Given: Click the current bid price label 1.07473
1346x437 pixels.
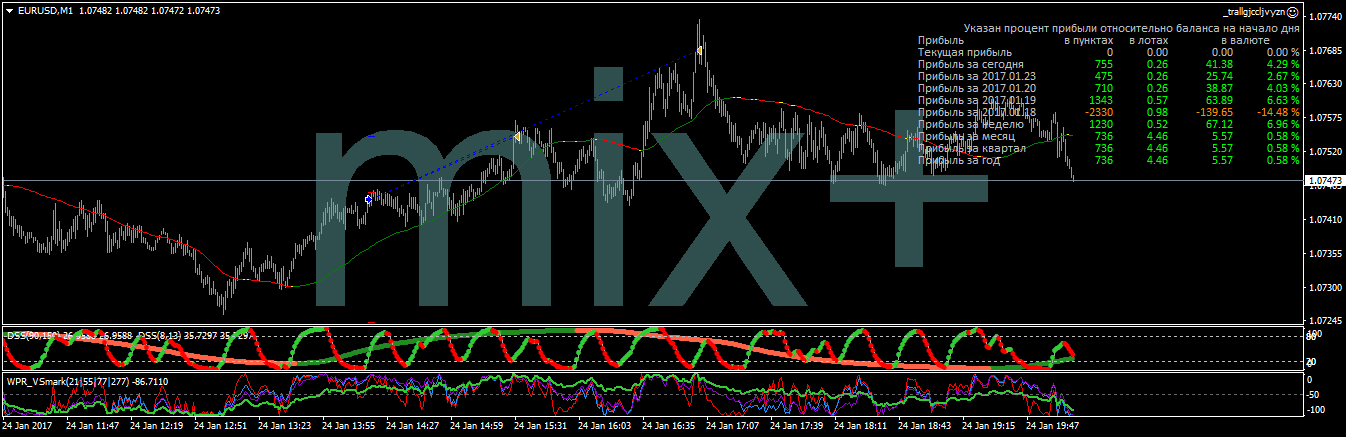Looking at the screenshot, I should tap(1325, 181).
